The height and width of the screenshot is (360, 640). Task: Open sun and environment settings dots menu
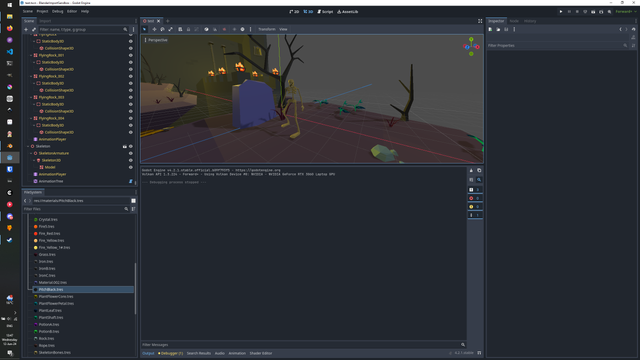click(251, 29)
